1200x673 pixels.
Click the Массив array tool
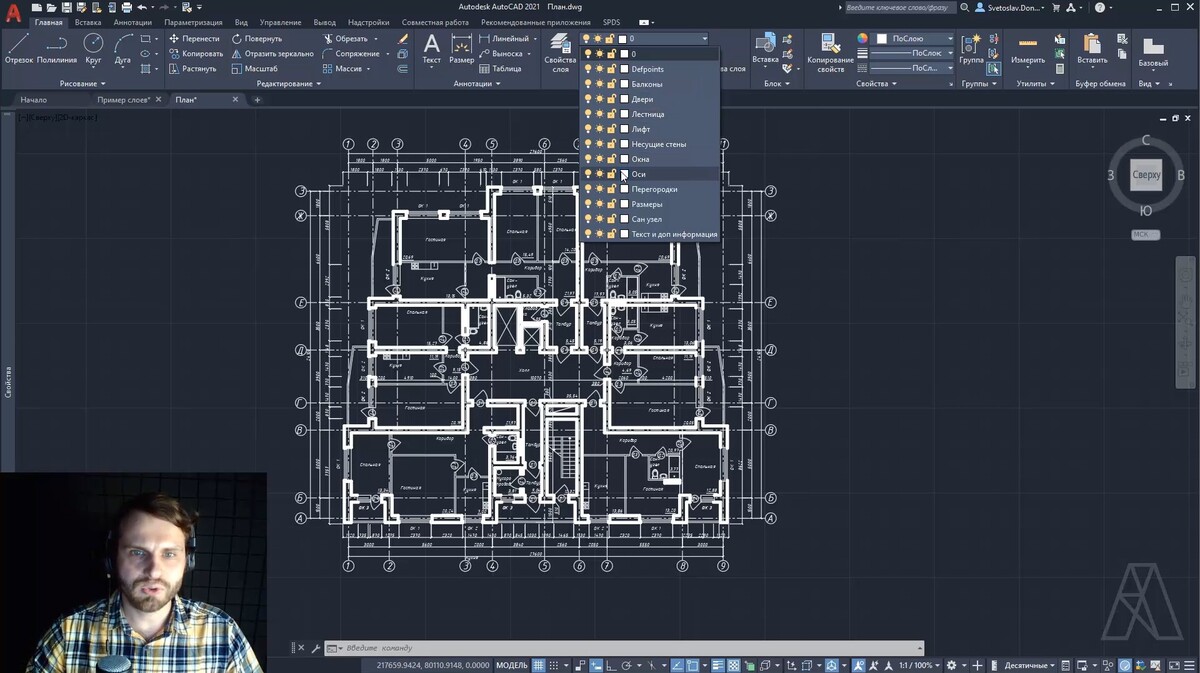tap(342, 69)
